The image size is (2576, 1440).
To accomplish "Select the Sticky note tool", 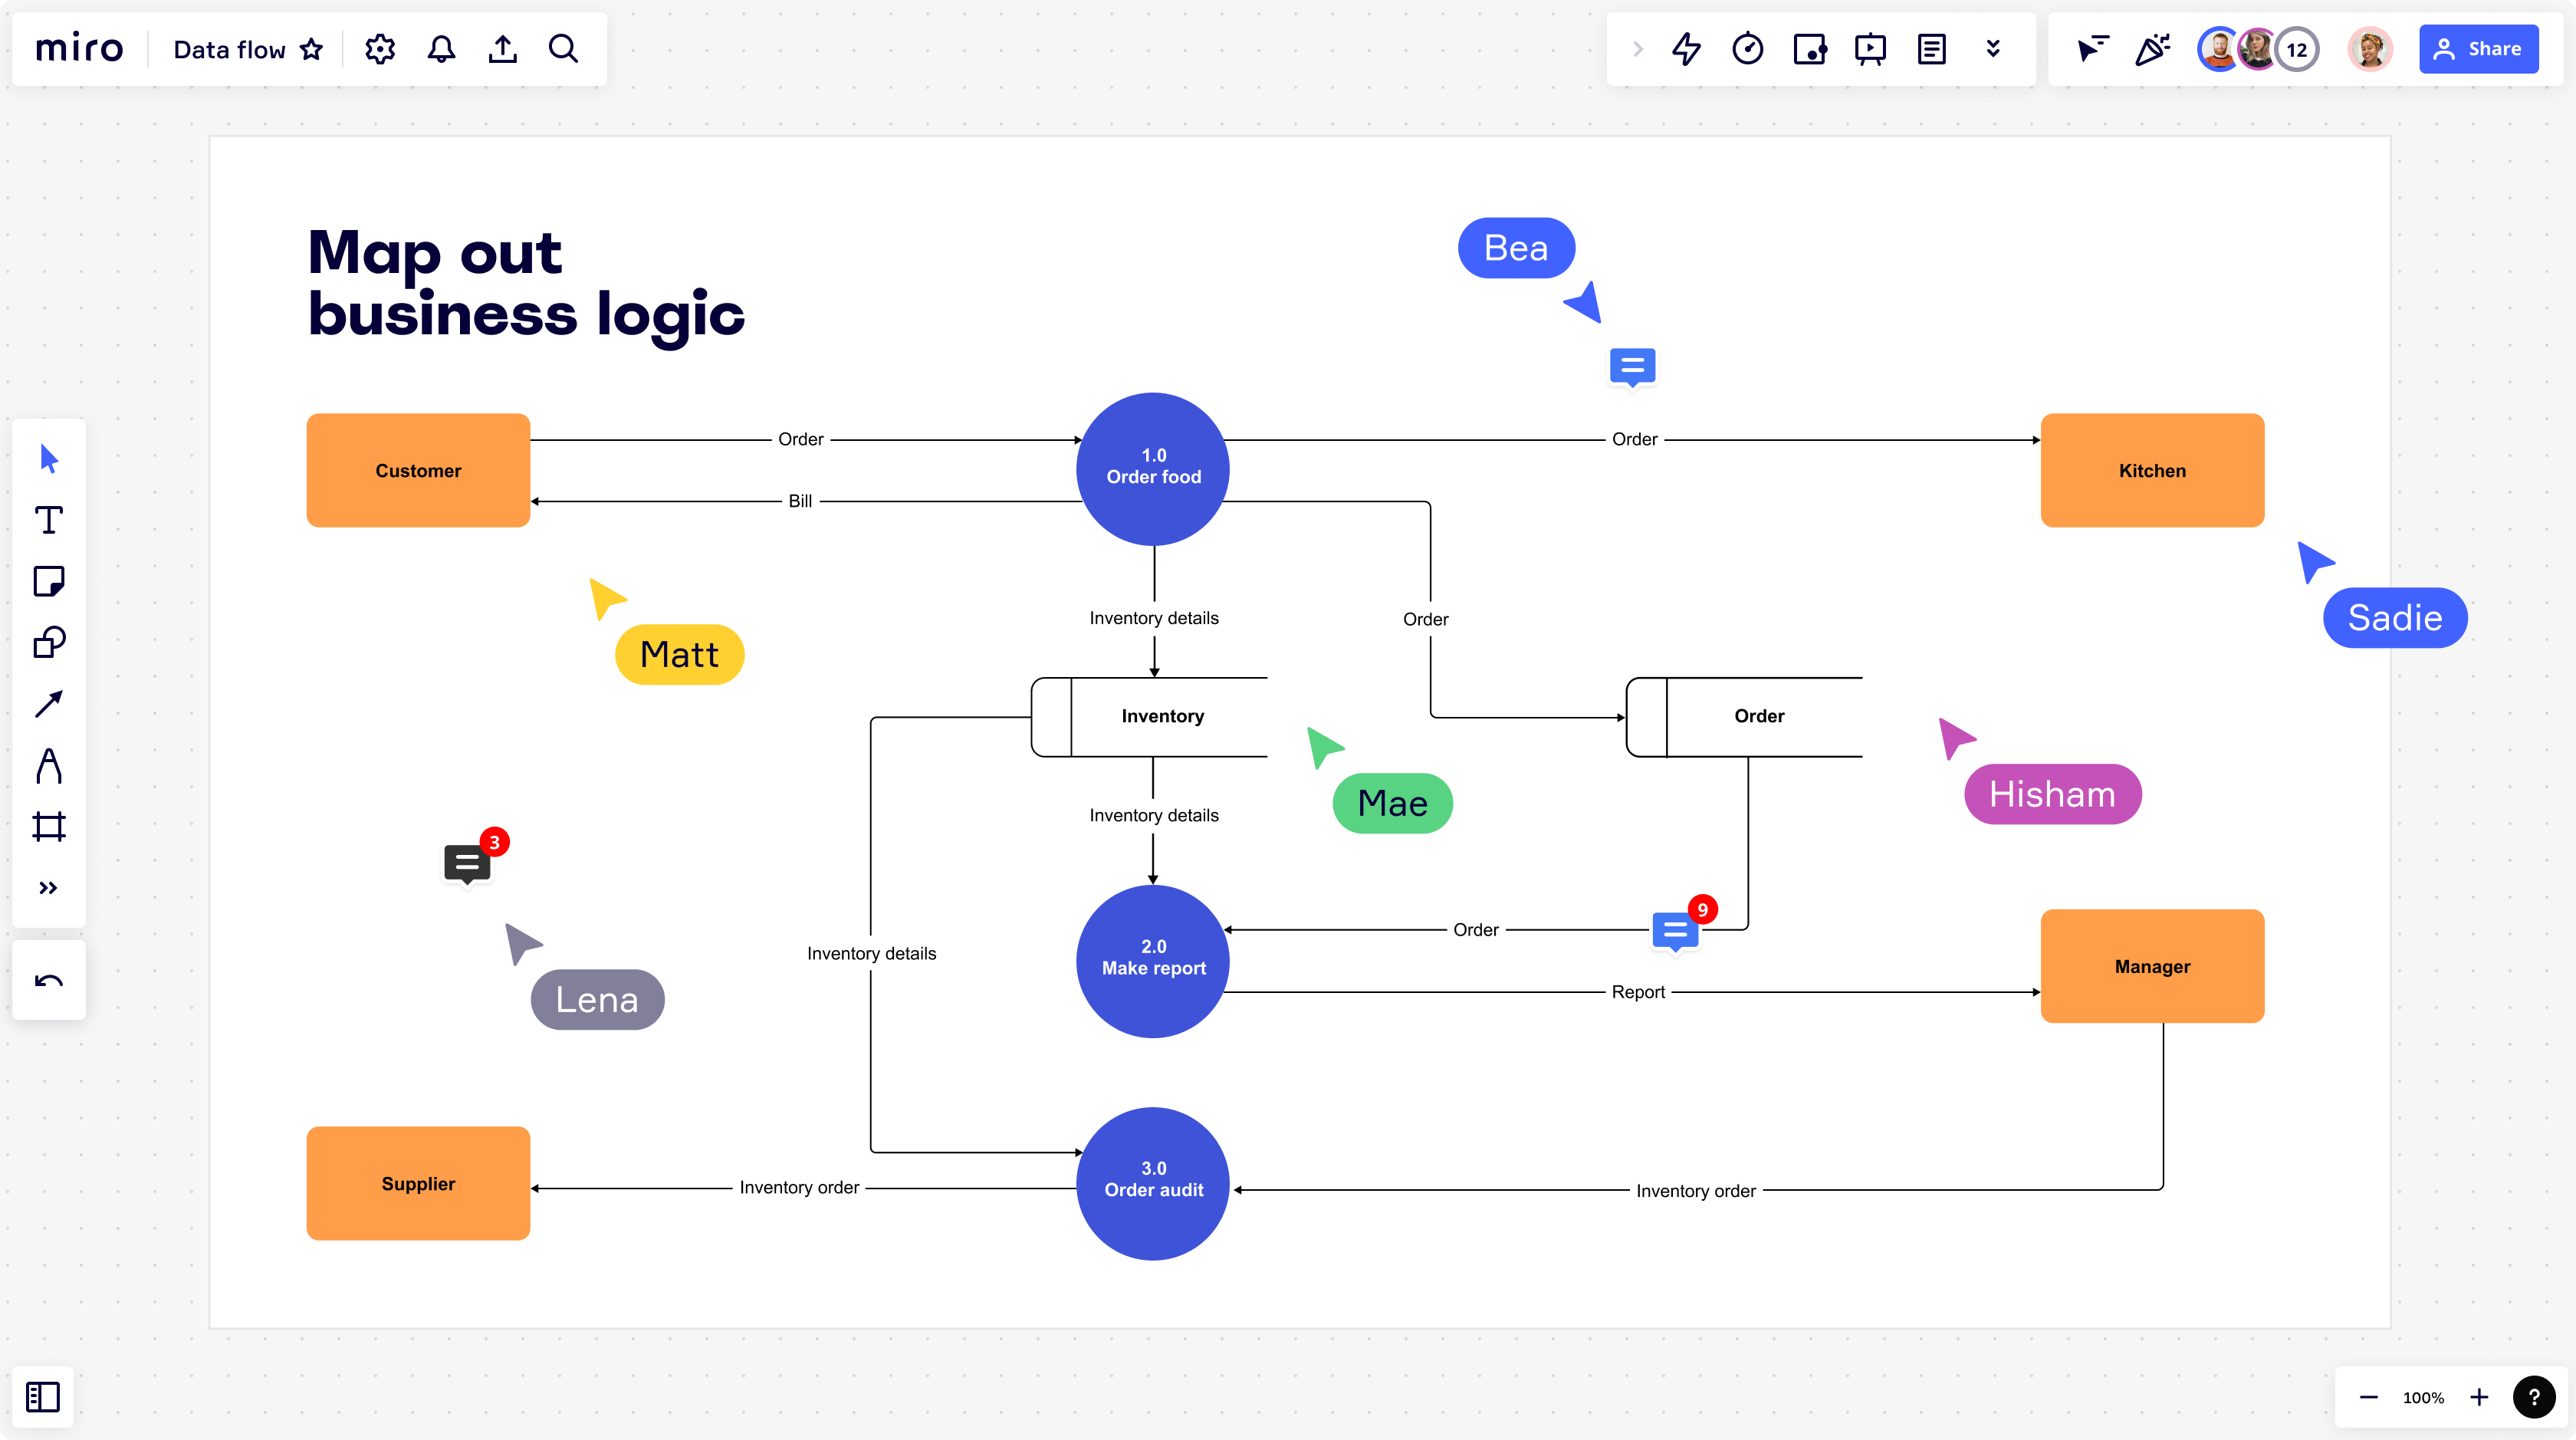I will [48, 581].
